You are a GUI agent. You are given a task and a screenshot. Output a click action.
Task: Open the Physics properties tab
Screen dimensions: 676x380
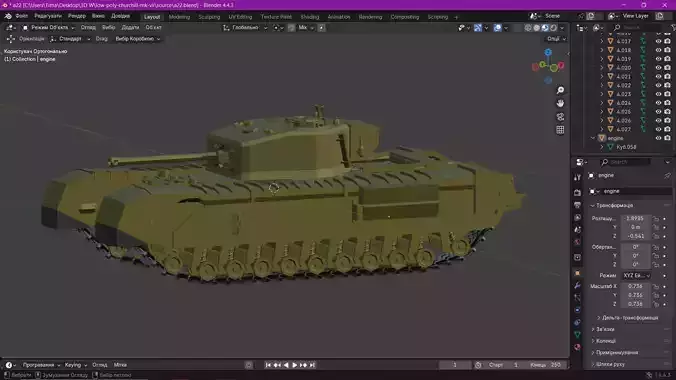(x=578, y=310)
